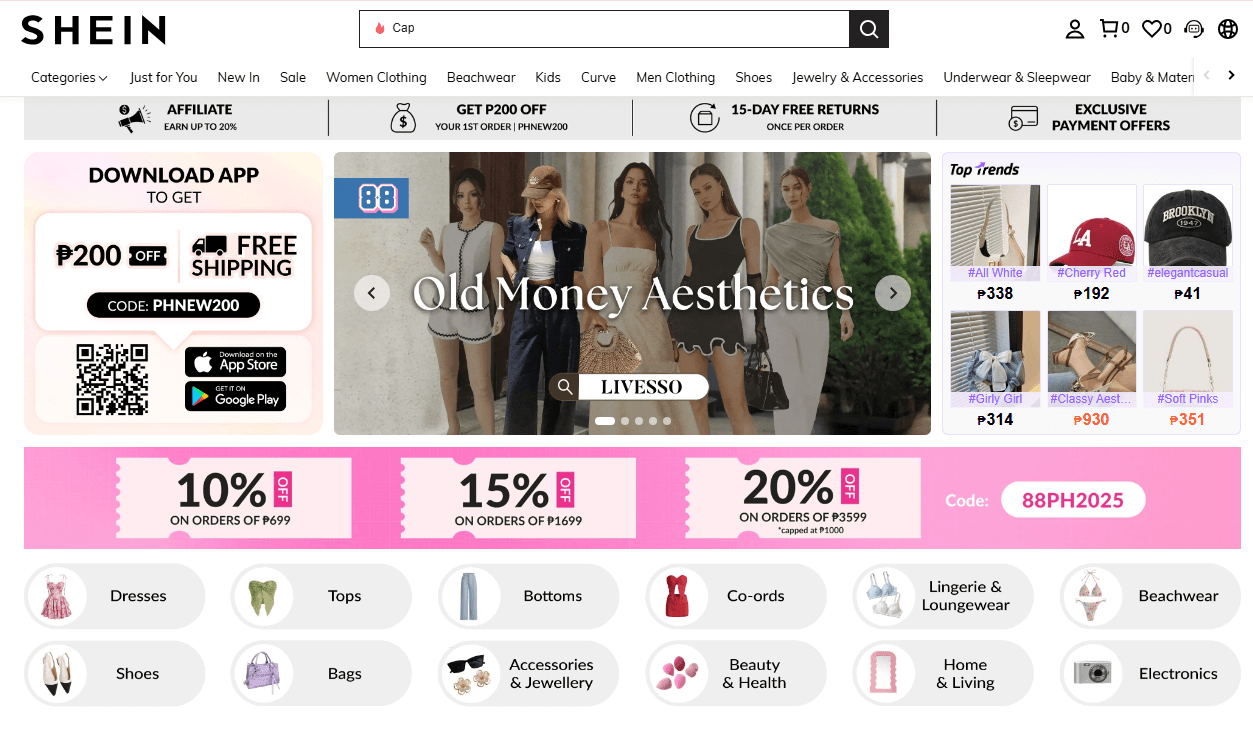Click the search magnifier button

point(868,28)
